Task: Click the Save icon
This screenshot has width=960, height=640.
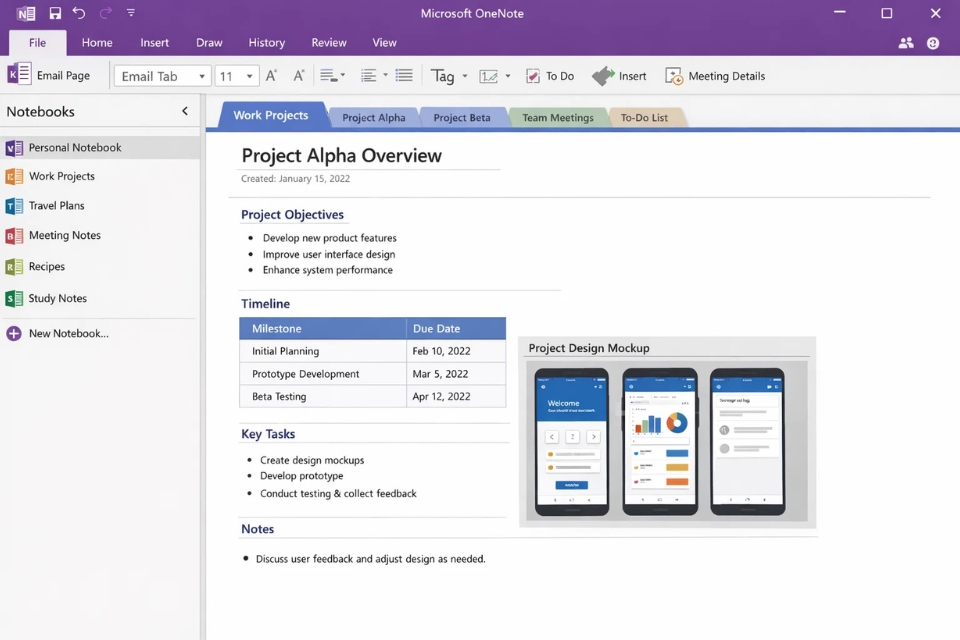Action: 54,13
